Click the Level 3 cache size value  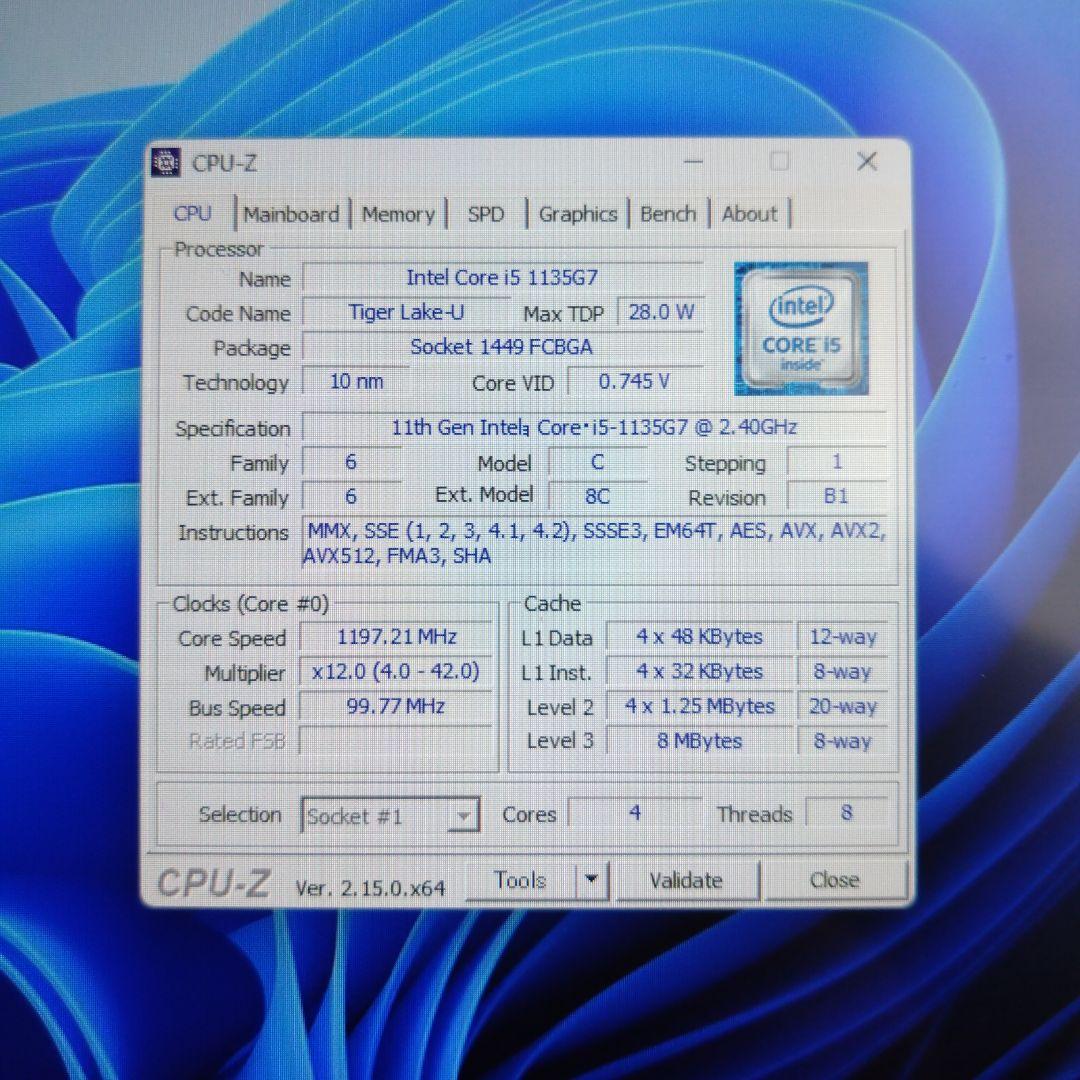[x=700, y=741]
